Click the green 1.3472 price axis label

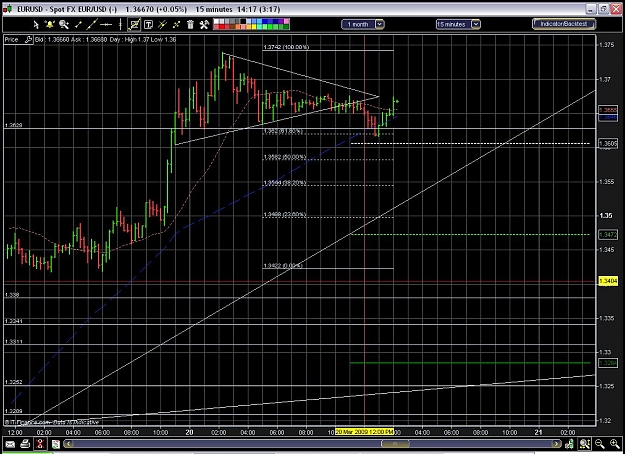(x=608, y=234)
